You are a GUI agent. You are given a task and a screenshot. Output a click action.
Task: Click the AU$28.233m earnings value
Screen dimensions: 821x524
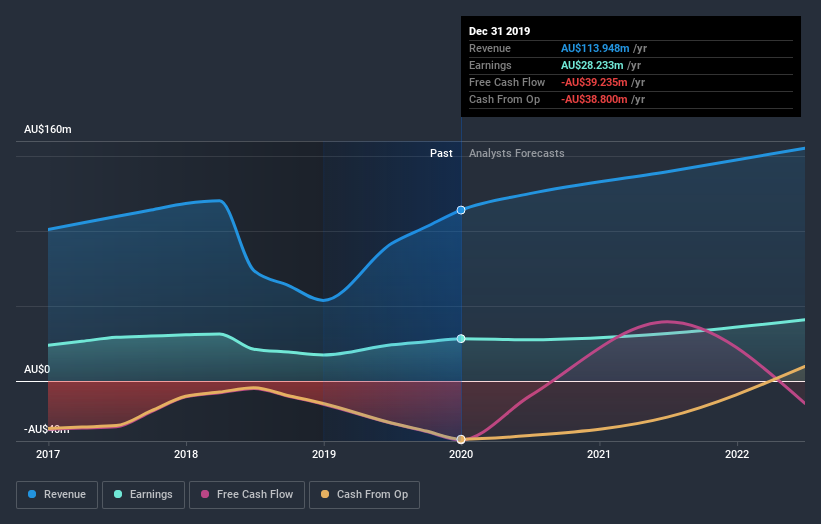592,65
